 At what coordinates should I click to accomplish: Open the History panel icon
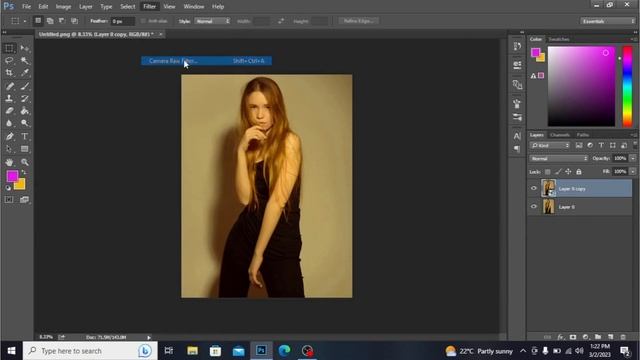pyautogui.click(x=517, y=46)
